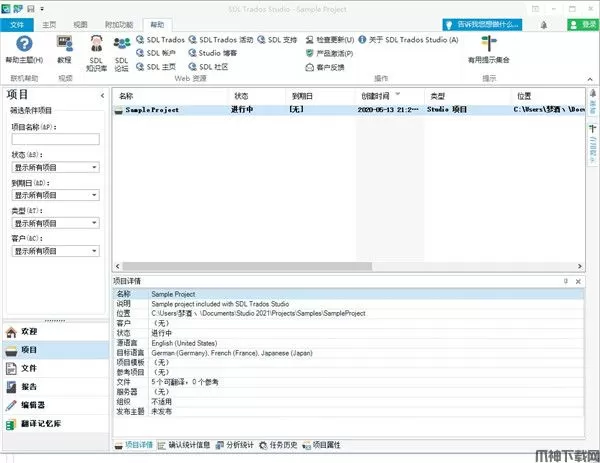Image resolution: width=600 pixels, height=463 pixels.
Task: Sort by the Location (位置) column header
Action: pos(548,96)
